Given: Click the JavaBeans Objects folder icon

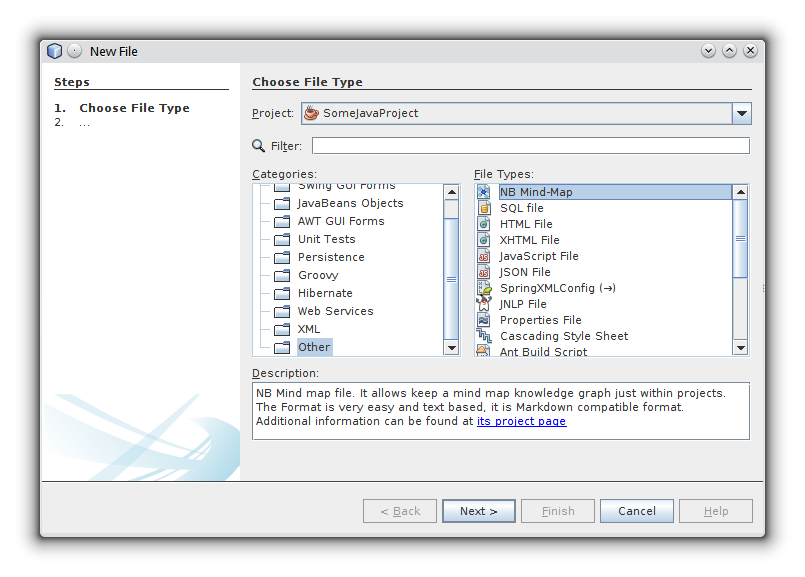Looking at the screenshot, I should tap(282, 204).
